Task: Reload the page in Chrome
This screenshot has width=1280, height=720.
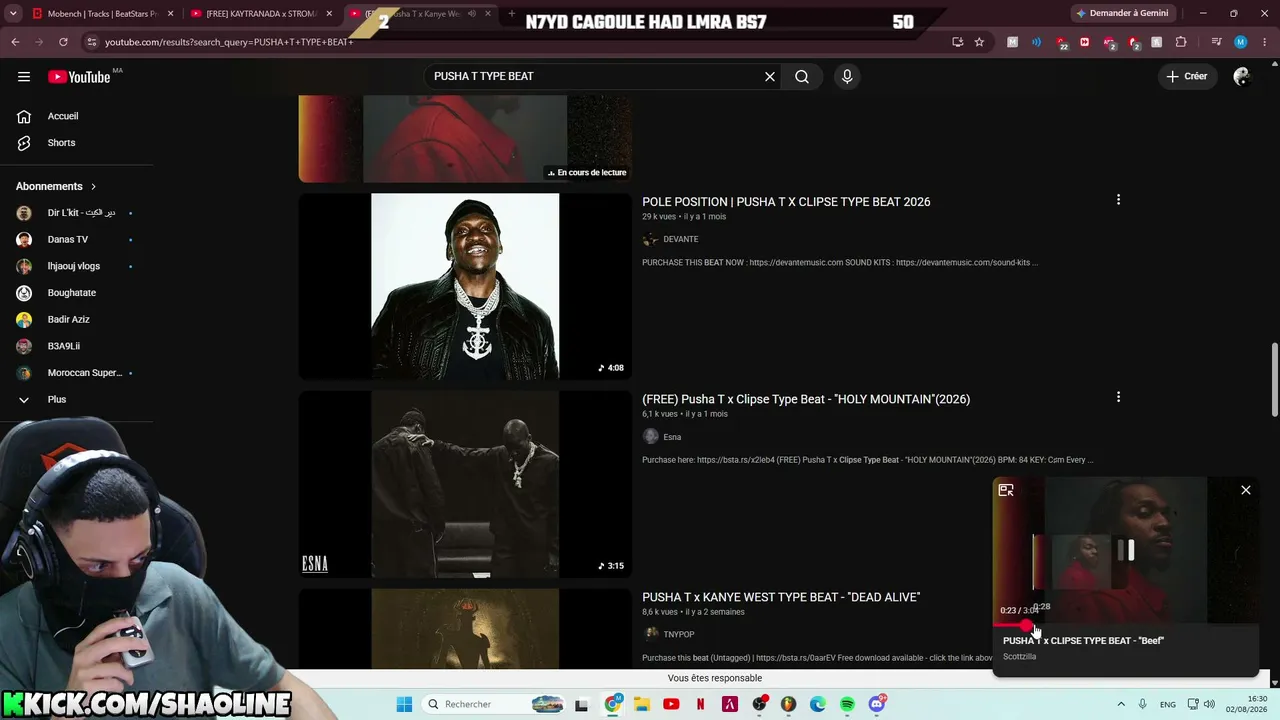Action: point(63,42)
